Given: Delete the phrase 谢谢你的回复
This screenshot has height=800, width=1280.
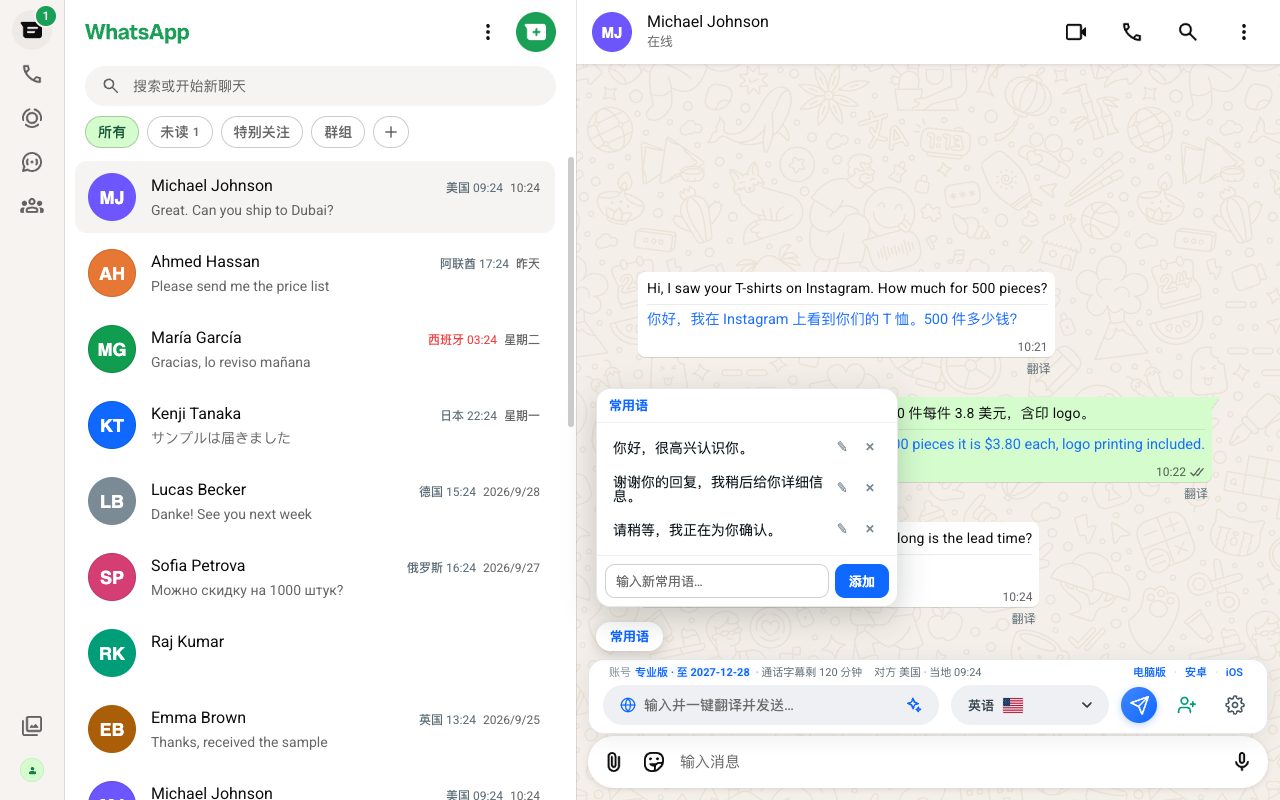Looking at the screenshot, I should tap(870, 488).
